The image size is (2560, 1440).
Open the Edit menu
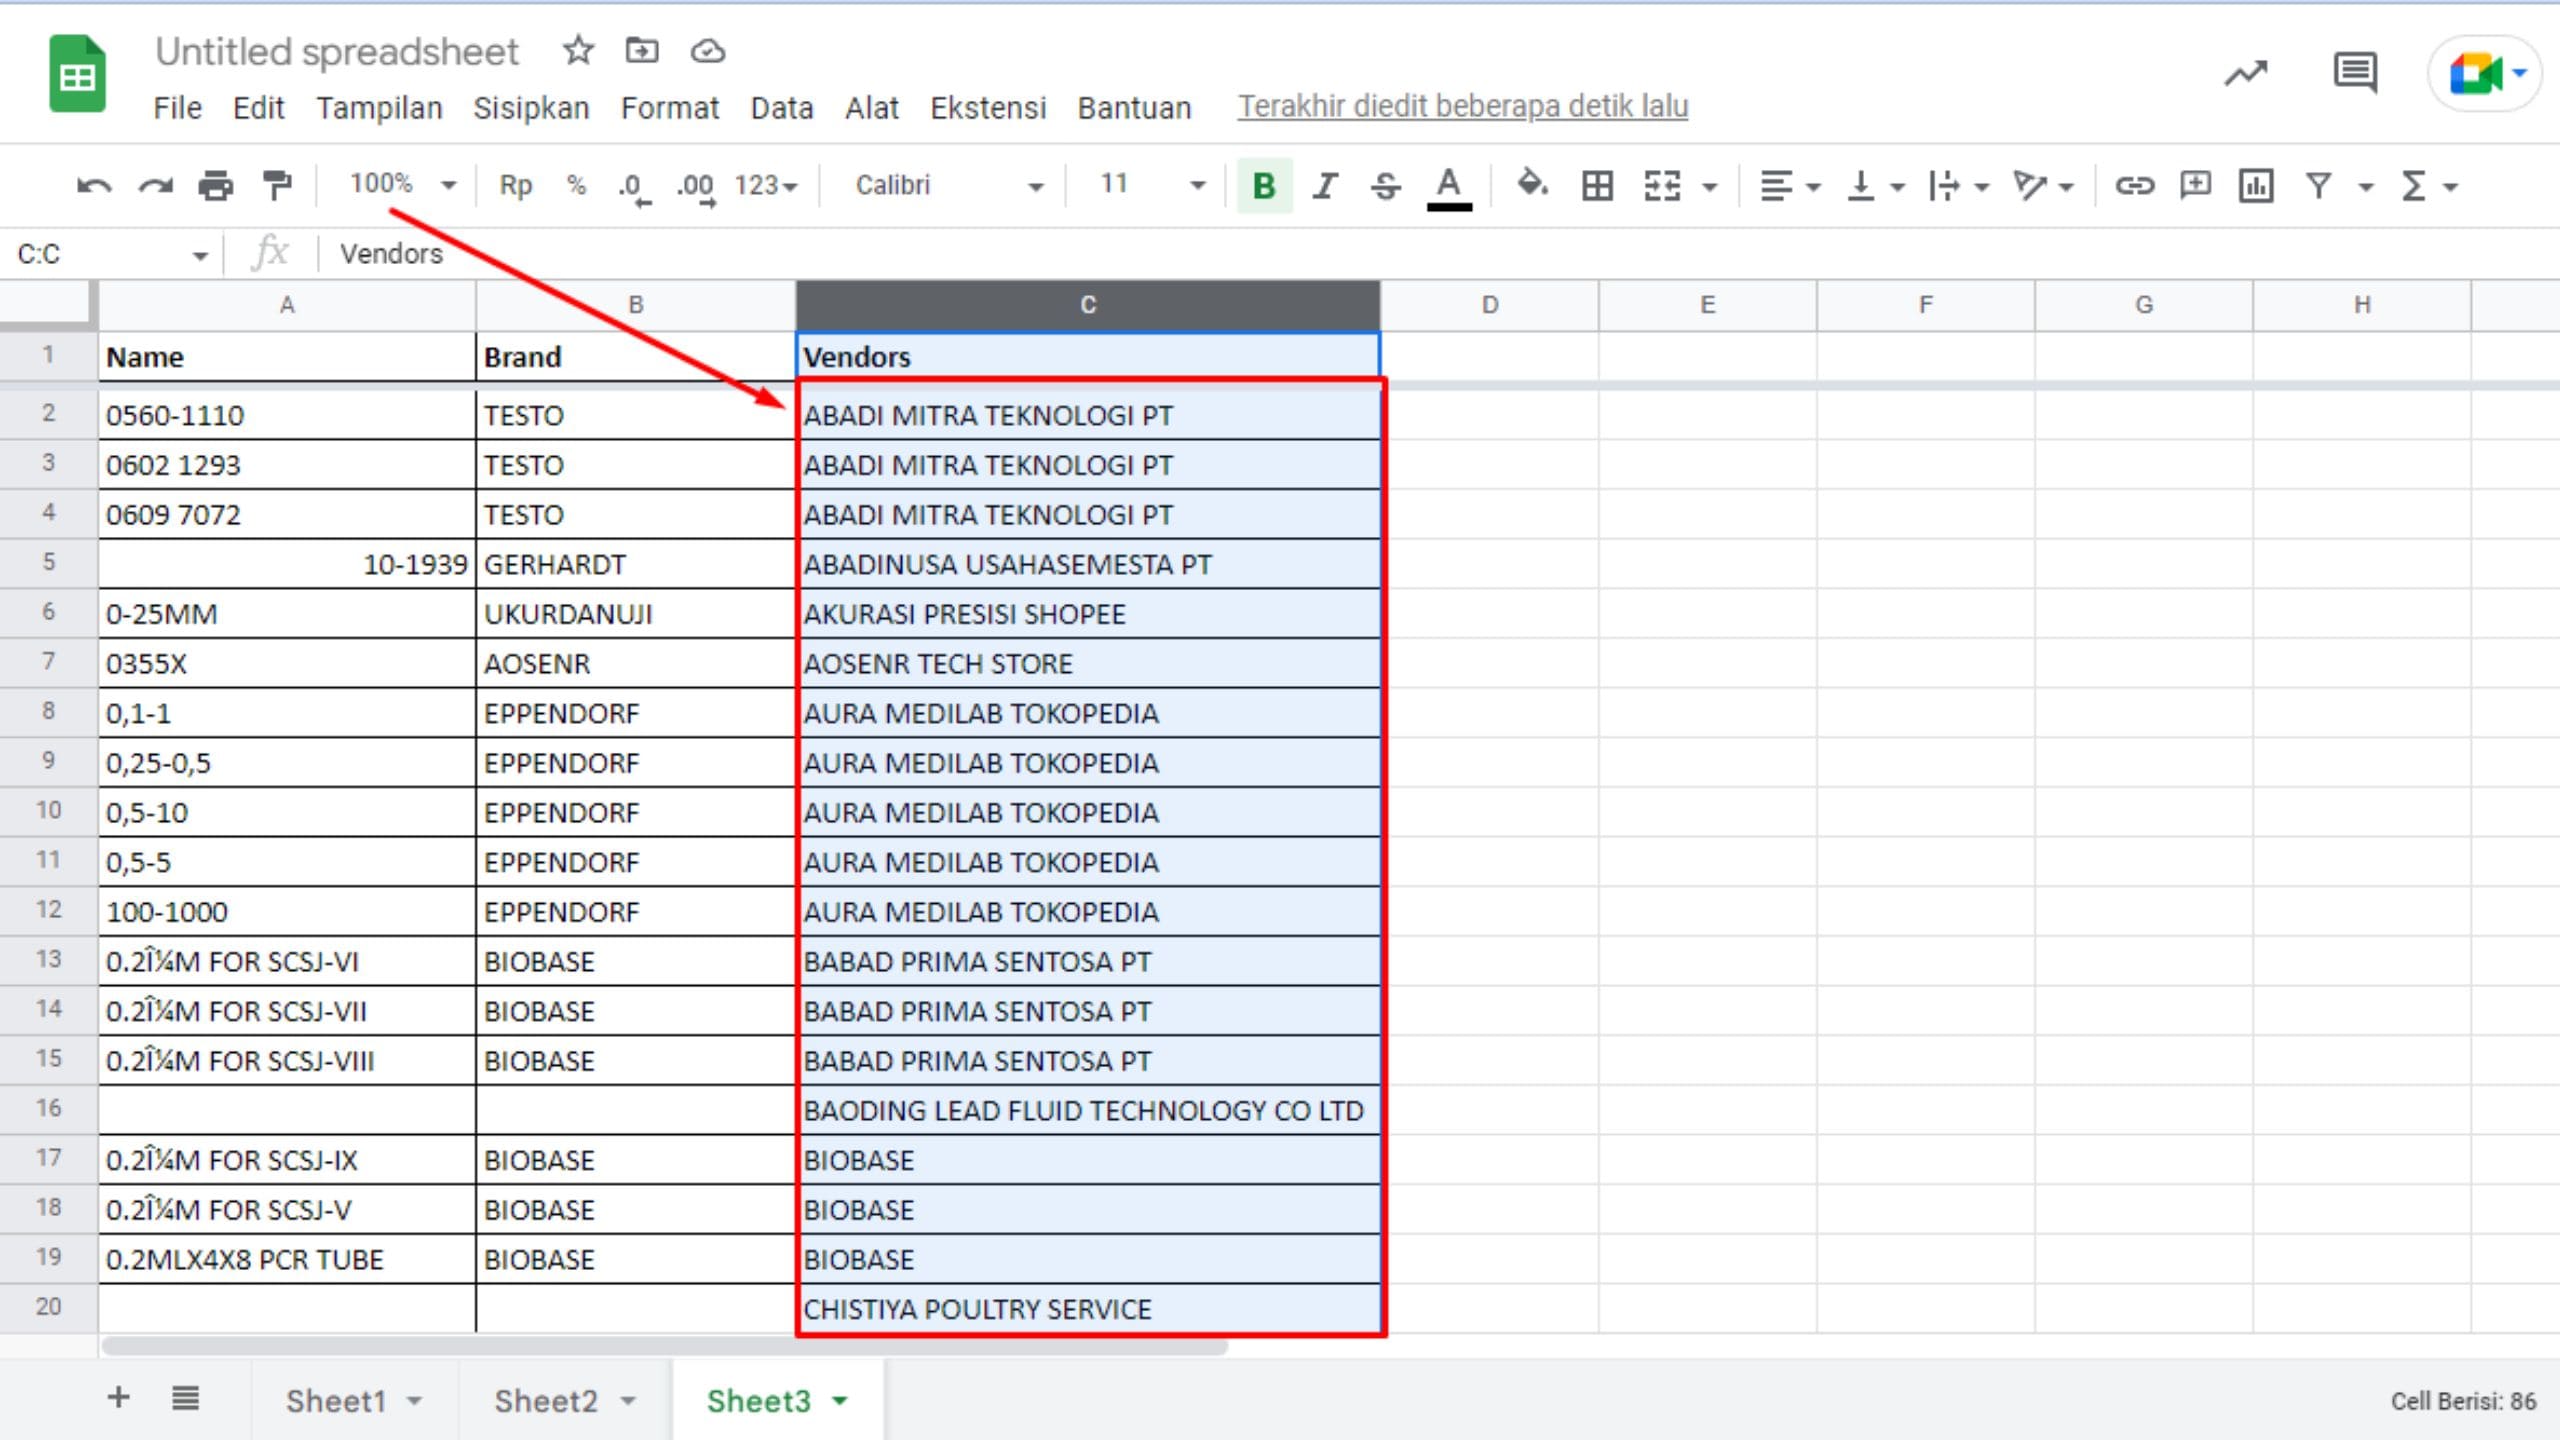(x=258, y=107)
